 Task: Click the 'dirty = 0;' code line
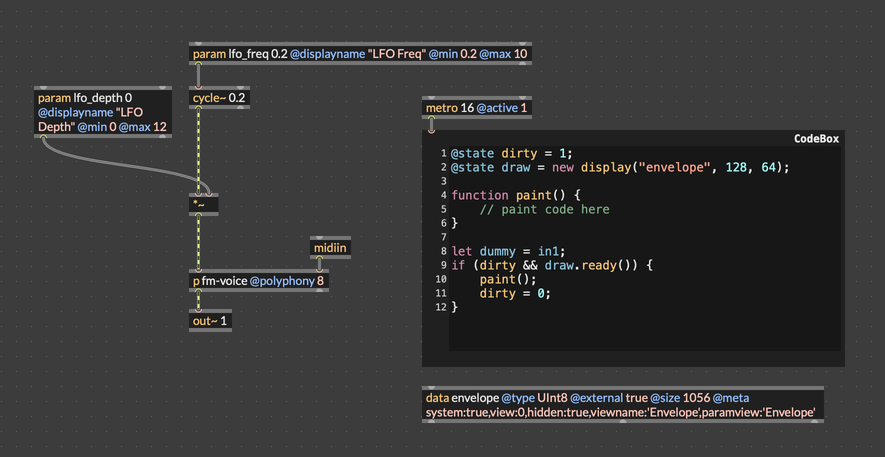click(x=515, y=293)
